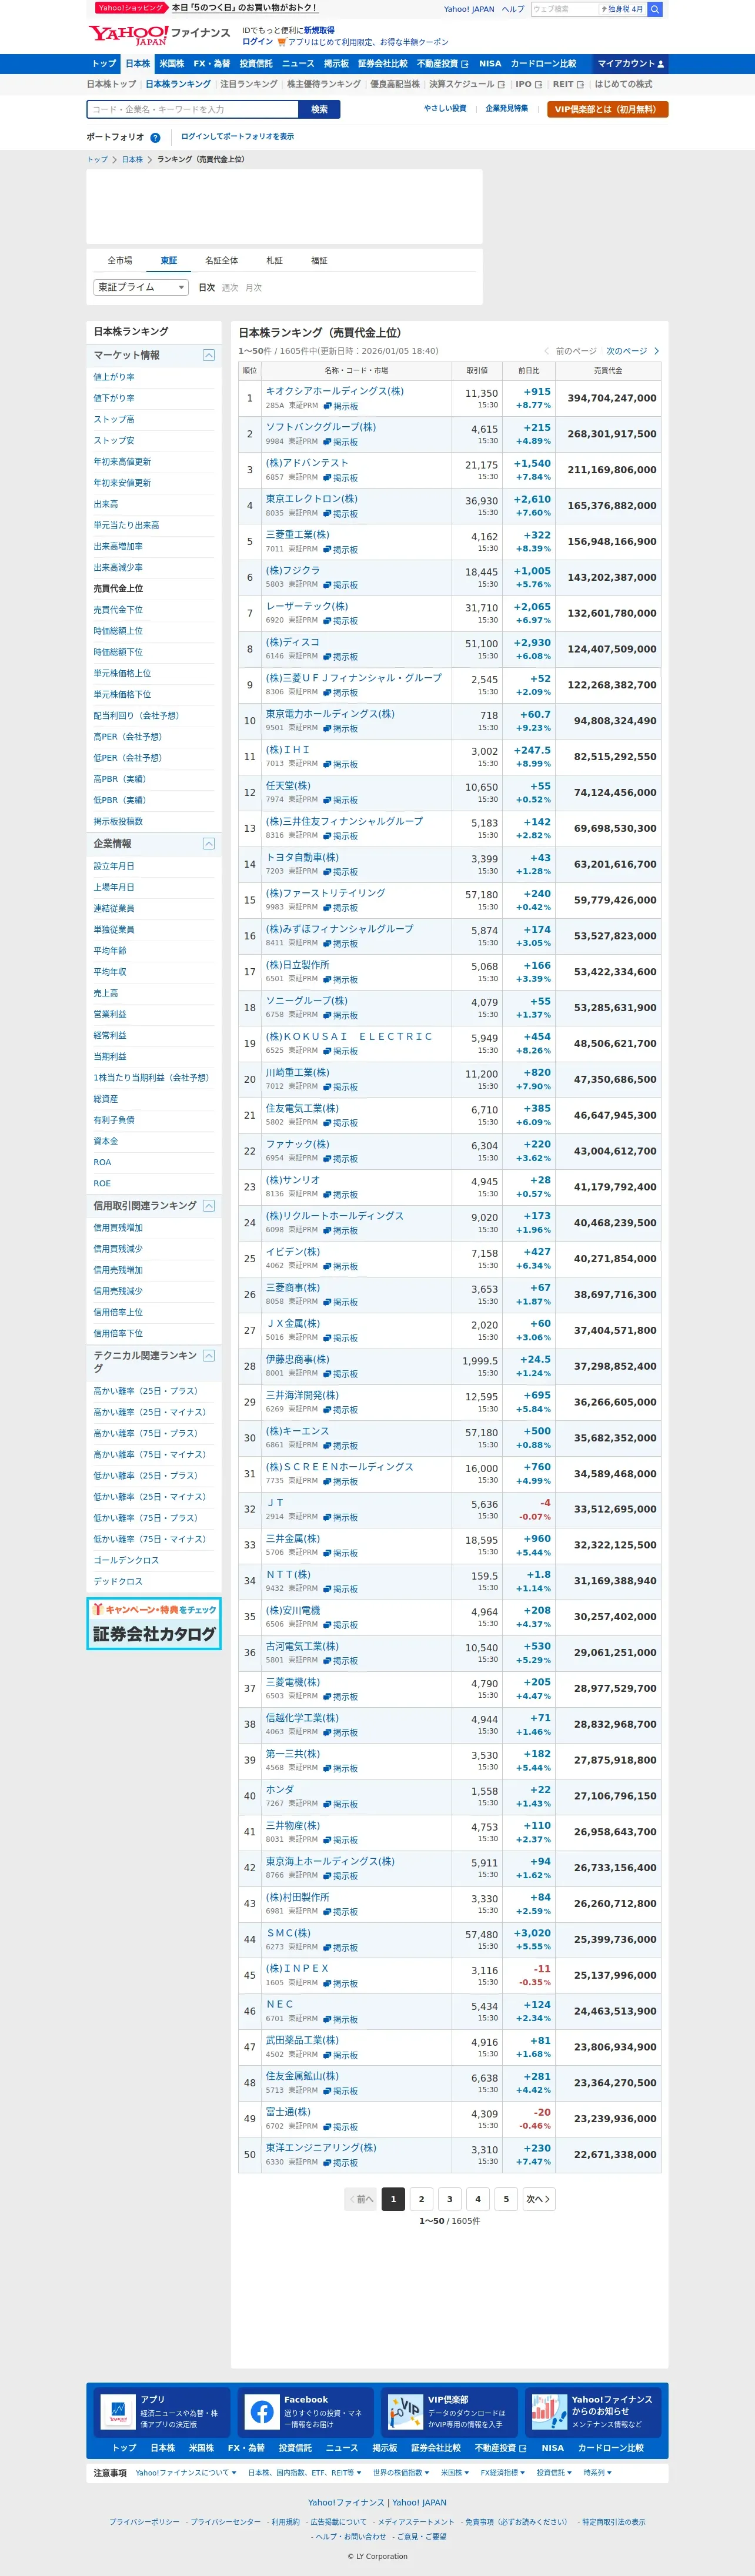Click the board icon for ソフトバンクグループ

[x=327, y=442]
